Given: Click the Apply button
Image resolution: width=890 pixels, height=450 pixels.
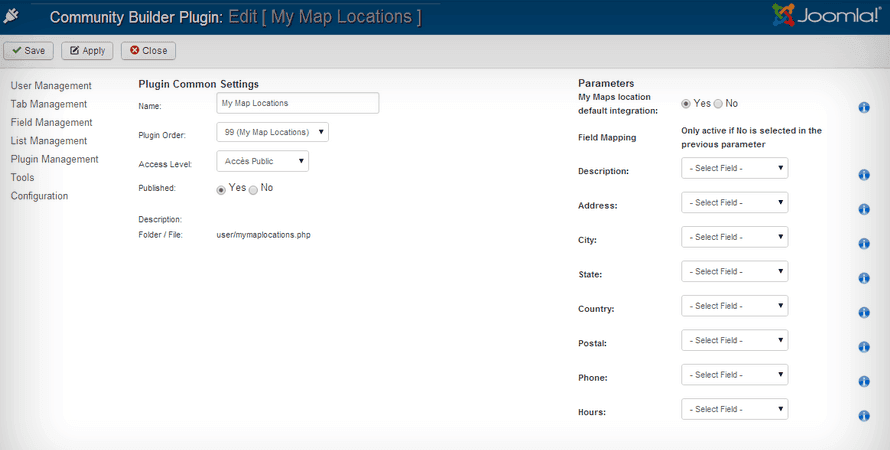Looking at the screenshot, I should pyautogui.click(x=87, y=50).
